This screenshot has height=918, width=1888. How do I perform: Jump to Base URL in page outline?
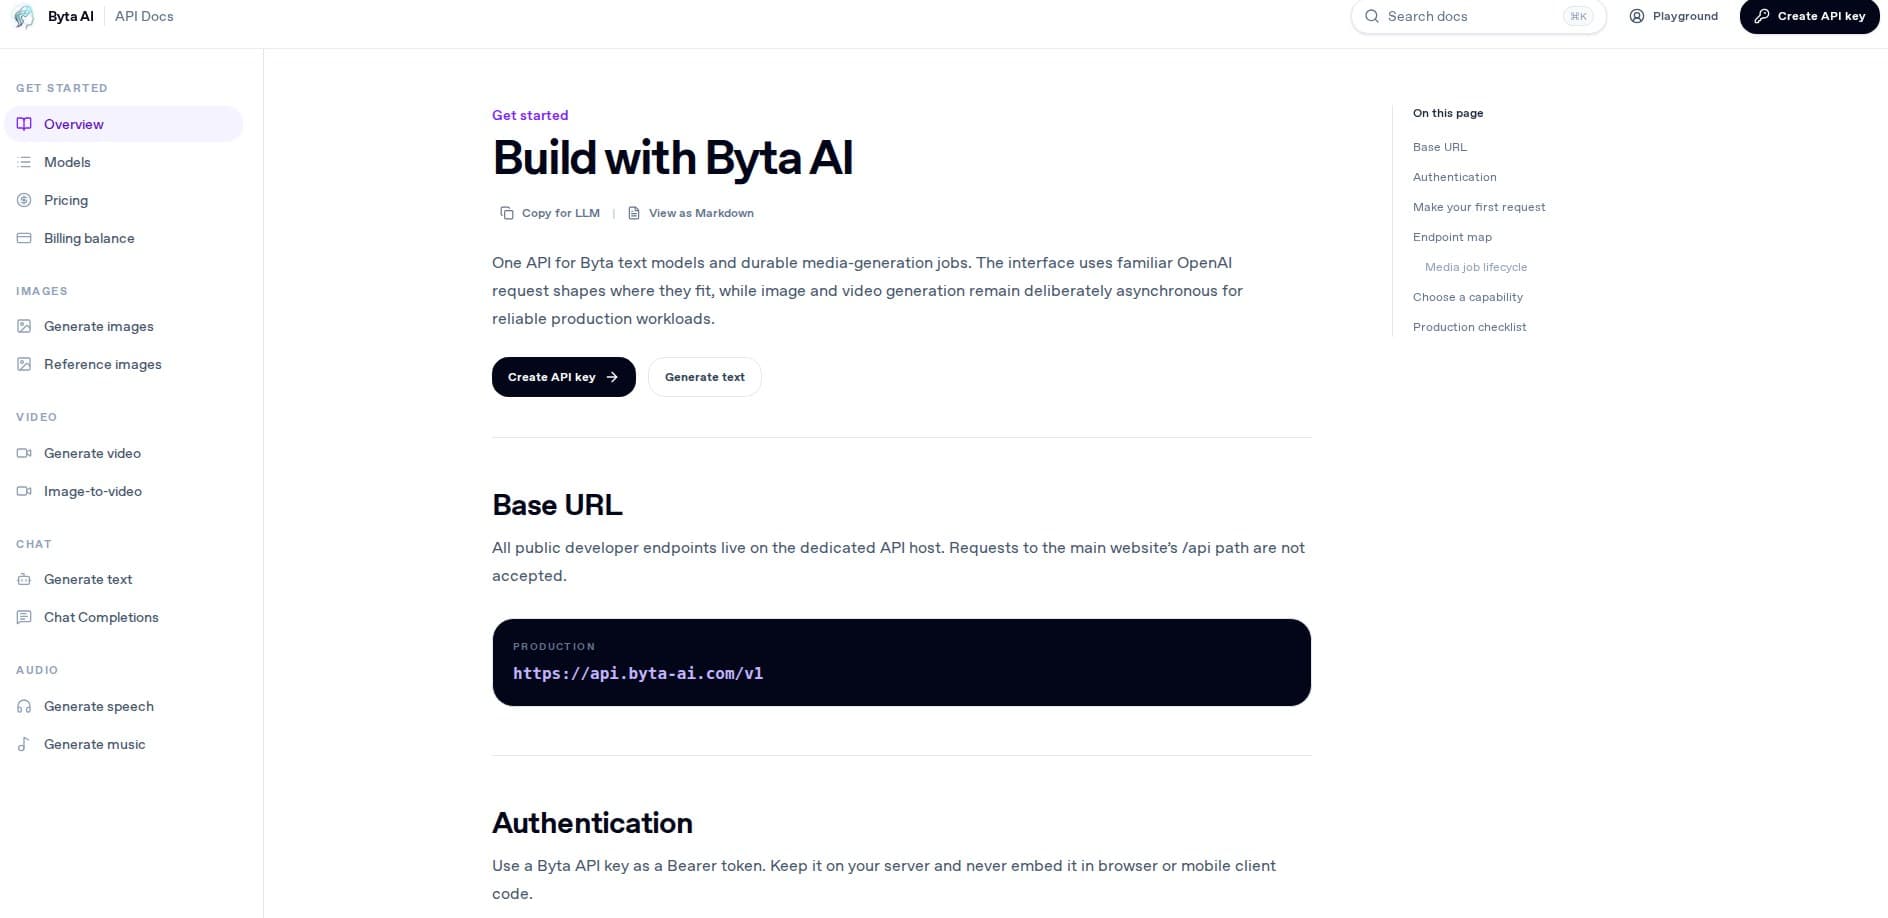[1440, 147]
